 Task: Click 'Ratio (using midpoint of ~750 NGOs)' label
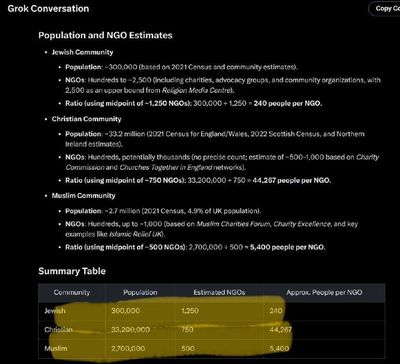126,180
